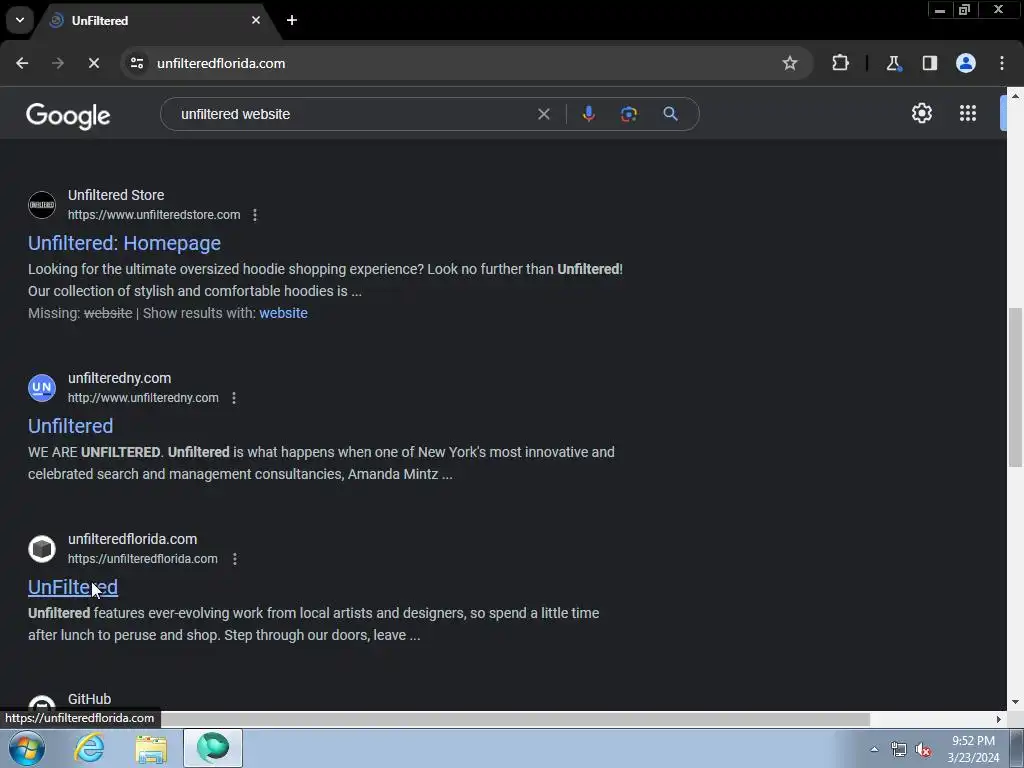Open the Chrome three-dot menu

(x=1002, y=63)
